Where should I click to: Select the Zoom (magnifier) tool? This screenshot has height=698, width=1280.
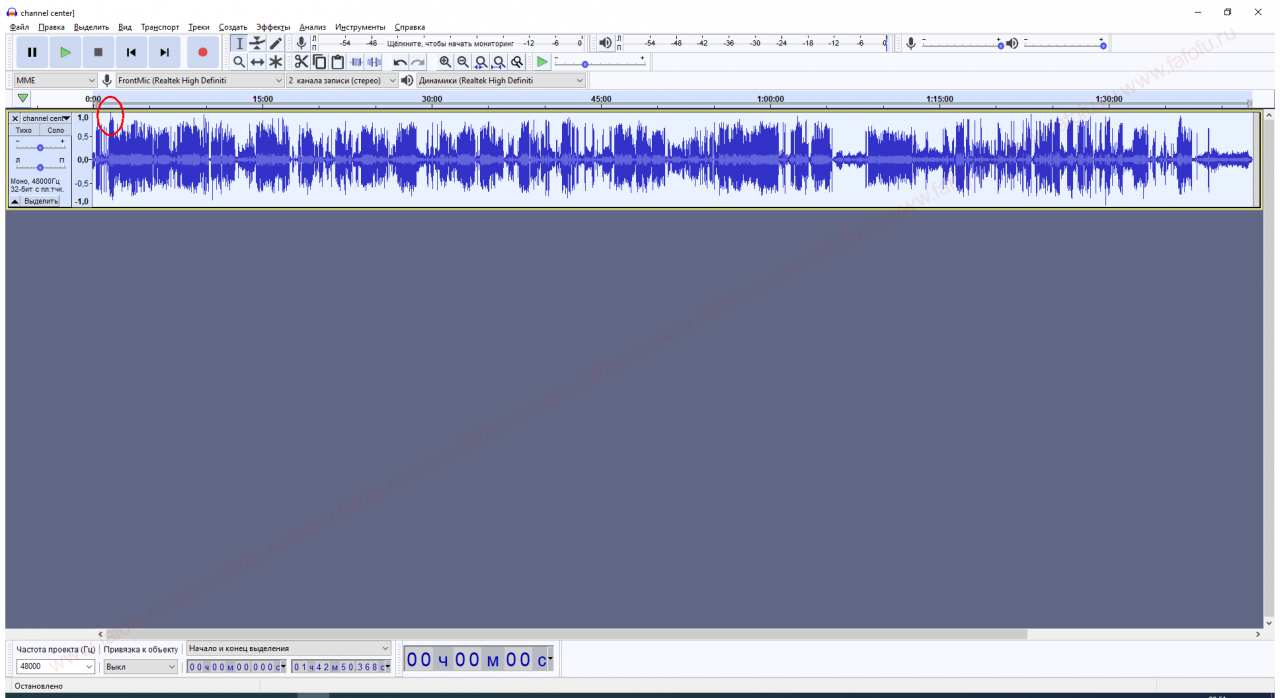pos(239,62)
